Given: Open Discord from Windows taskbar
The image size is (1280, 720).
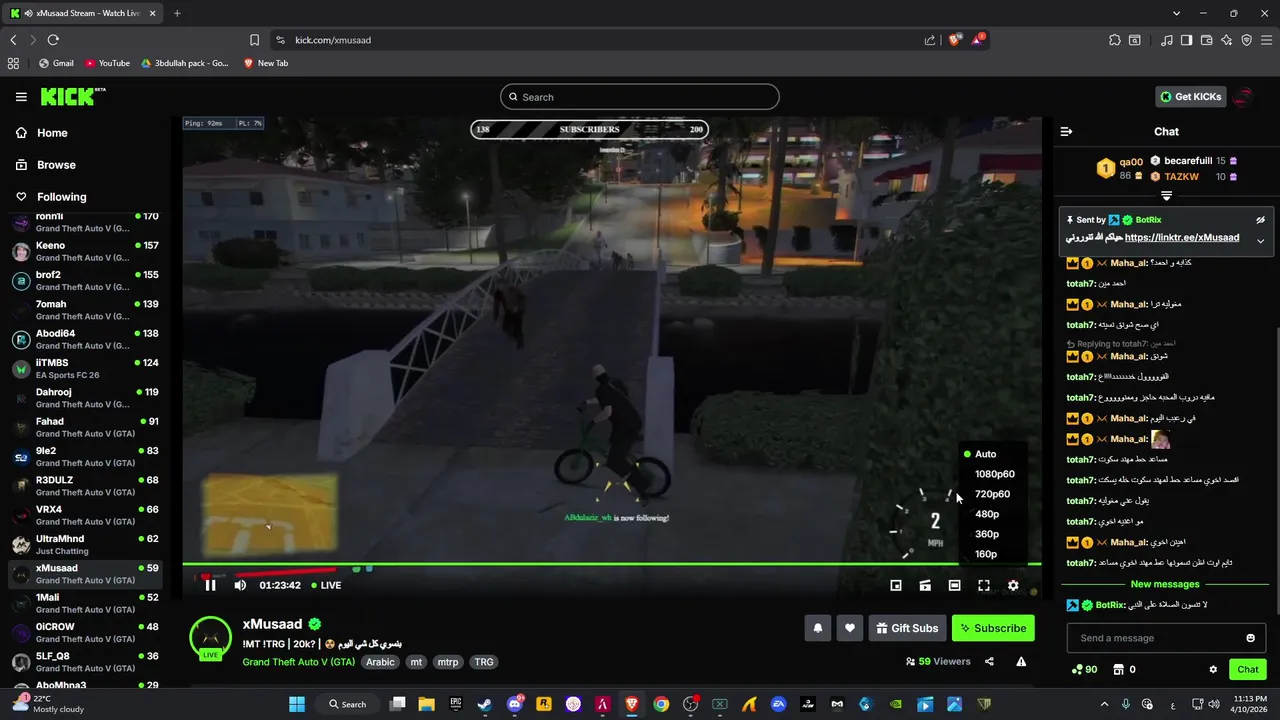Looking at the screenshot, I should click(514, 704).
